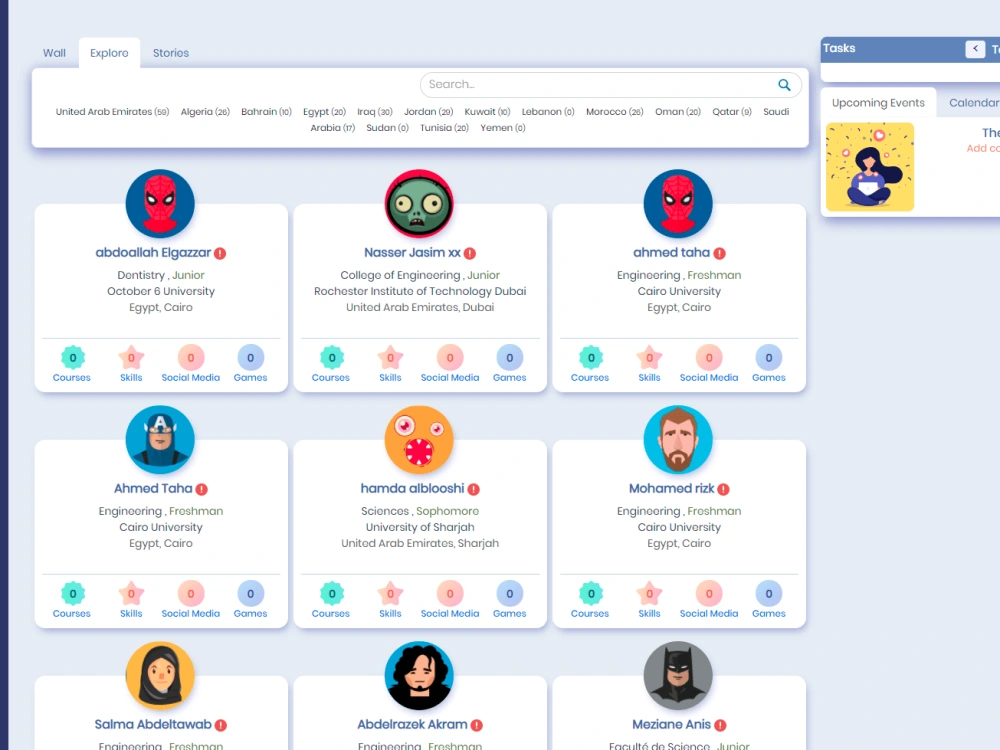Click alert icon next to hamda alblooshi
The width and height of the screenshot is (1000, 750).
click(x=473, y=489)
